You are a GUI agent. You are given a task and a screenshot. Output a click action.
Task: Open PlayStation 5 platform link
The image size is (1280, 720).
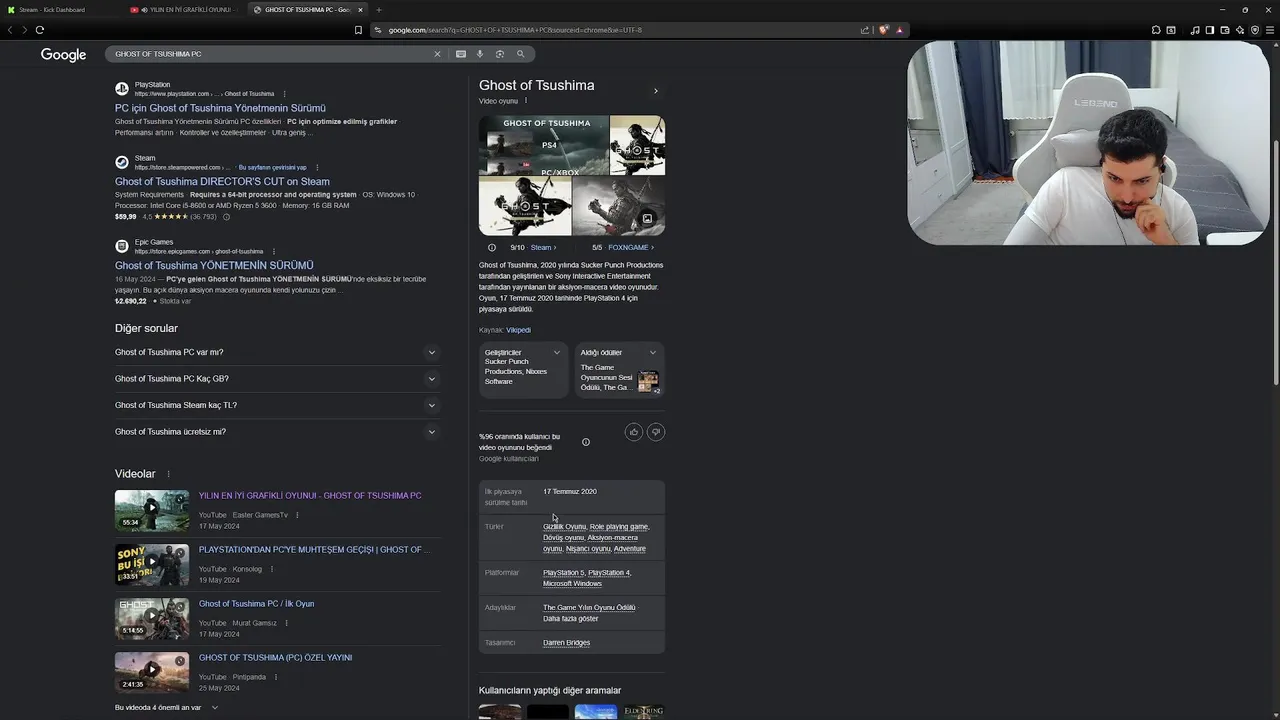pyautogui.click(x=563, y=573)
